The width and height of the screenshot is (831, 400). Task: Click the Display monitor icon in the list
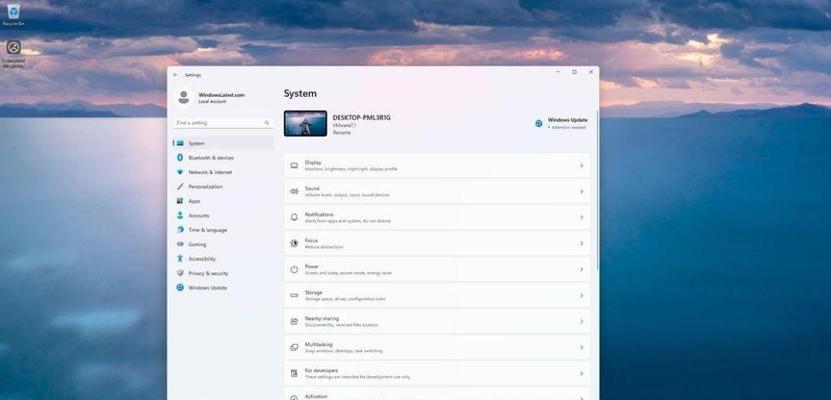[x=294, y=166]
